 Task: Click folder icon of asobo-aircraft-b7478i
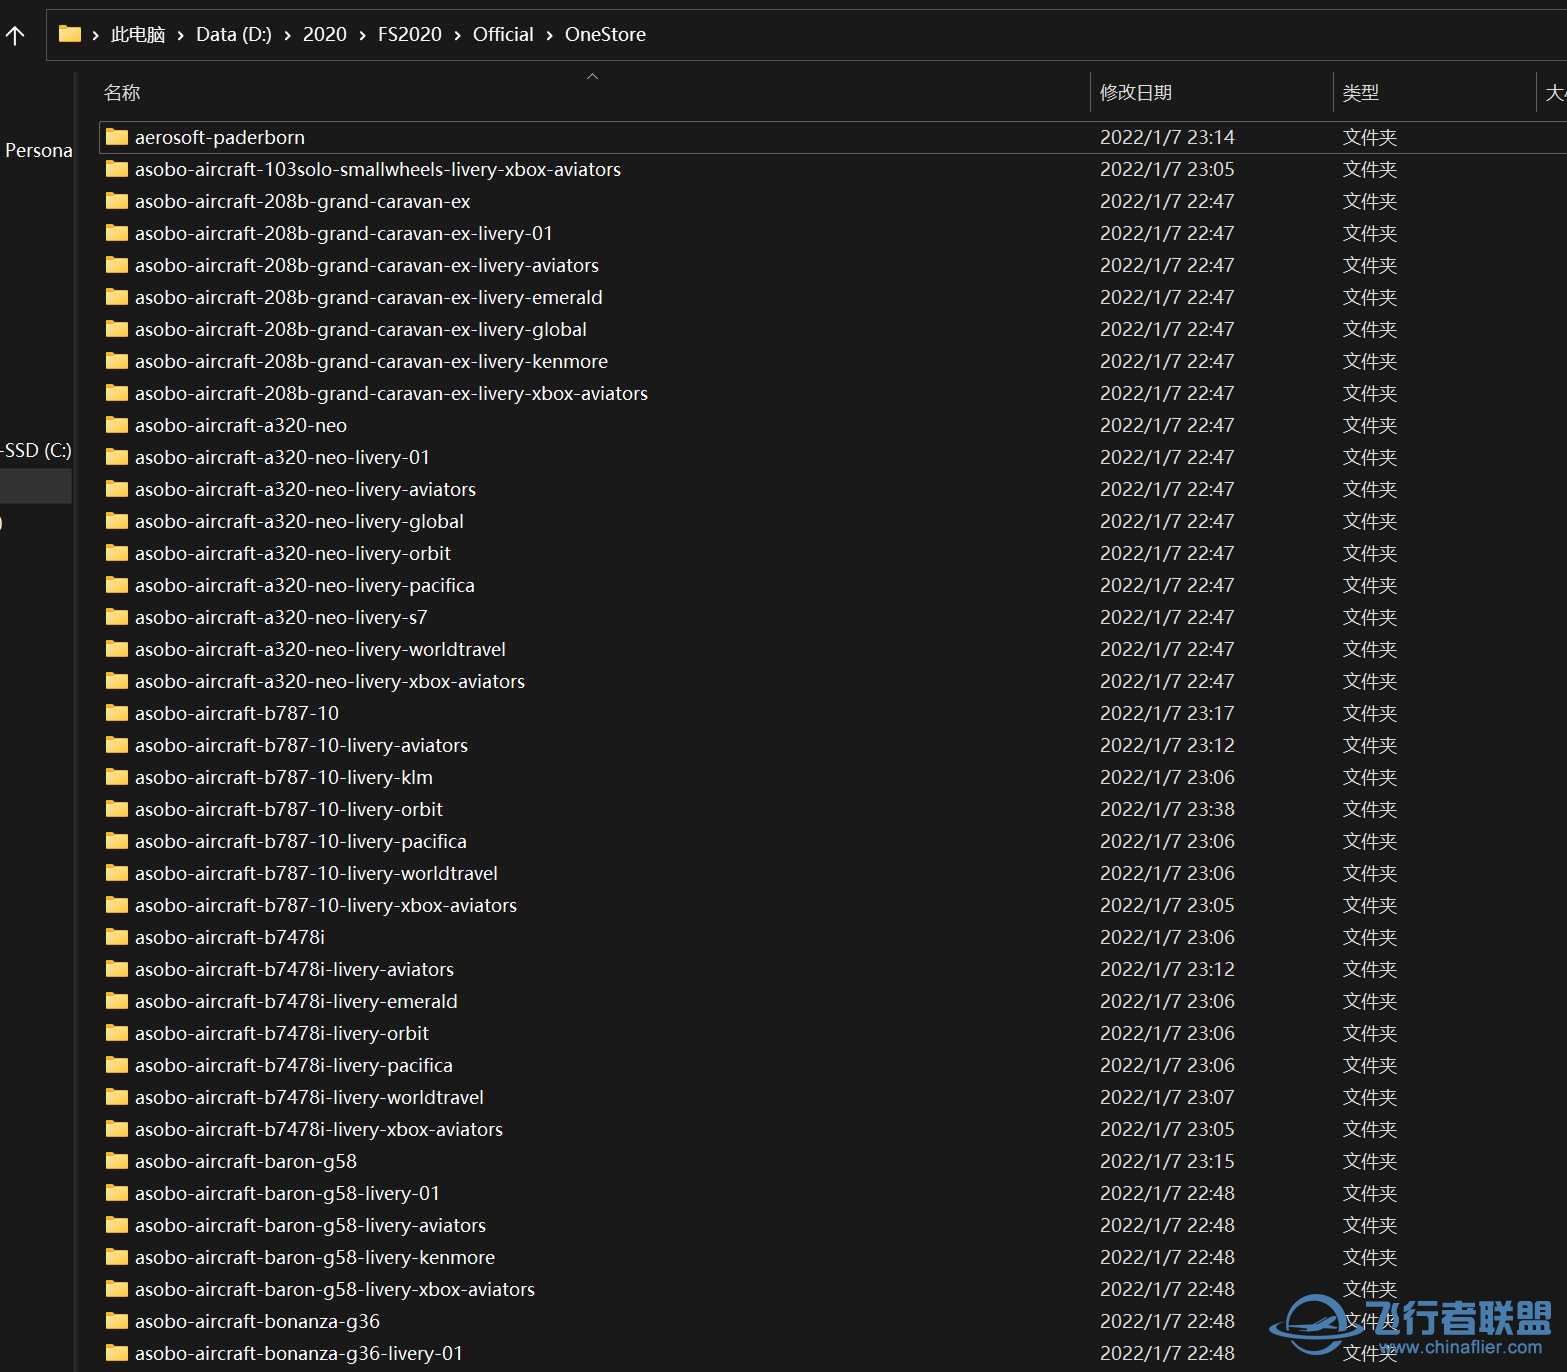(117, 937)
